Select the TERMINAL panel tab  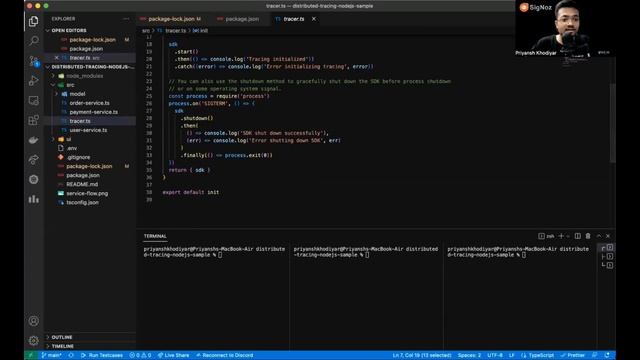click(x=155, y=236)
